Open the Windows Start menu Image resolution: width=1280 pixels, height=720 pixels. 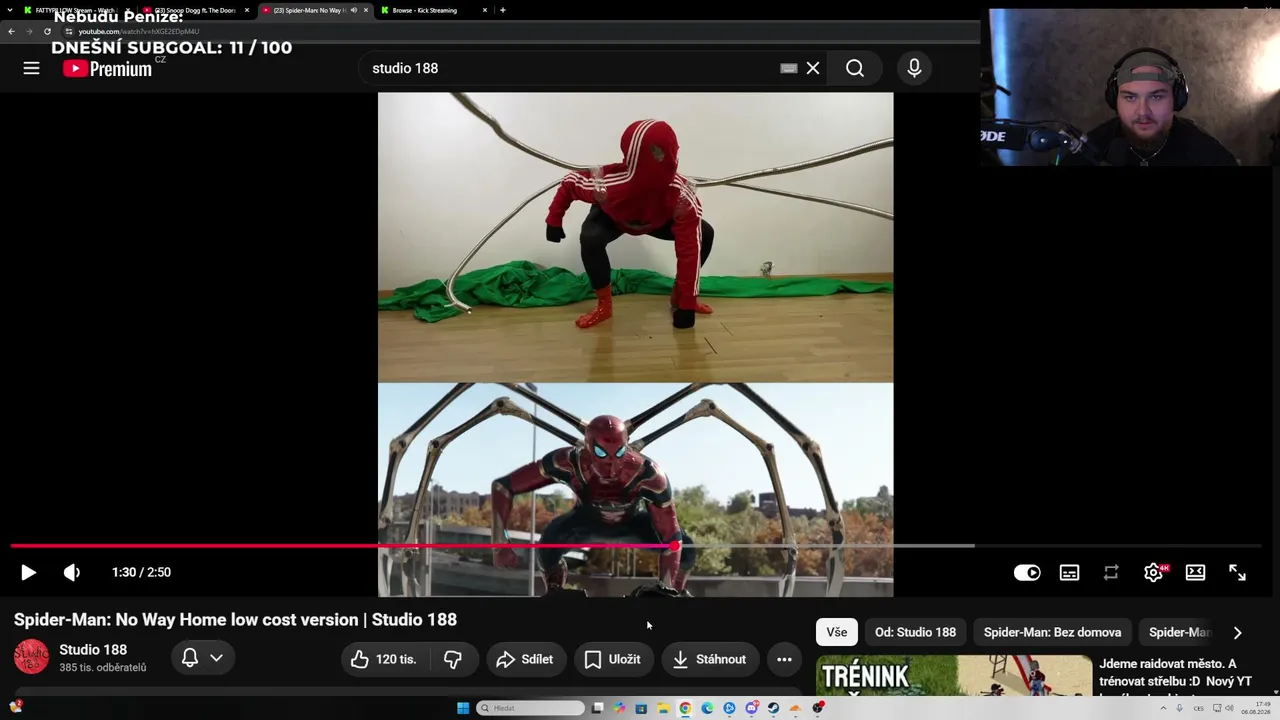tap(463, 708)
